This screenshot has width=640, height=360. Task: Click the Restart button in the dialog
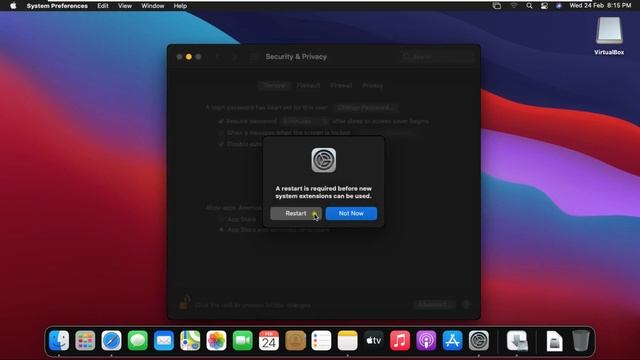pyautogui.click(x=296, y=213)
